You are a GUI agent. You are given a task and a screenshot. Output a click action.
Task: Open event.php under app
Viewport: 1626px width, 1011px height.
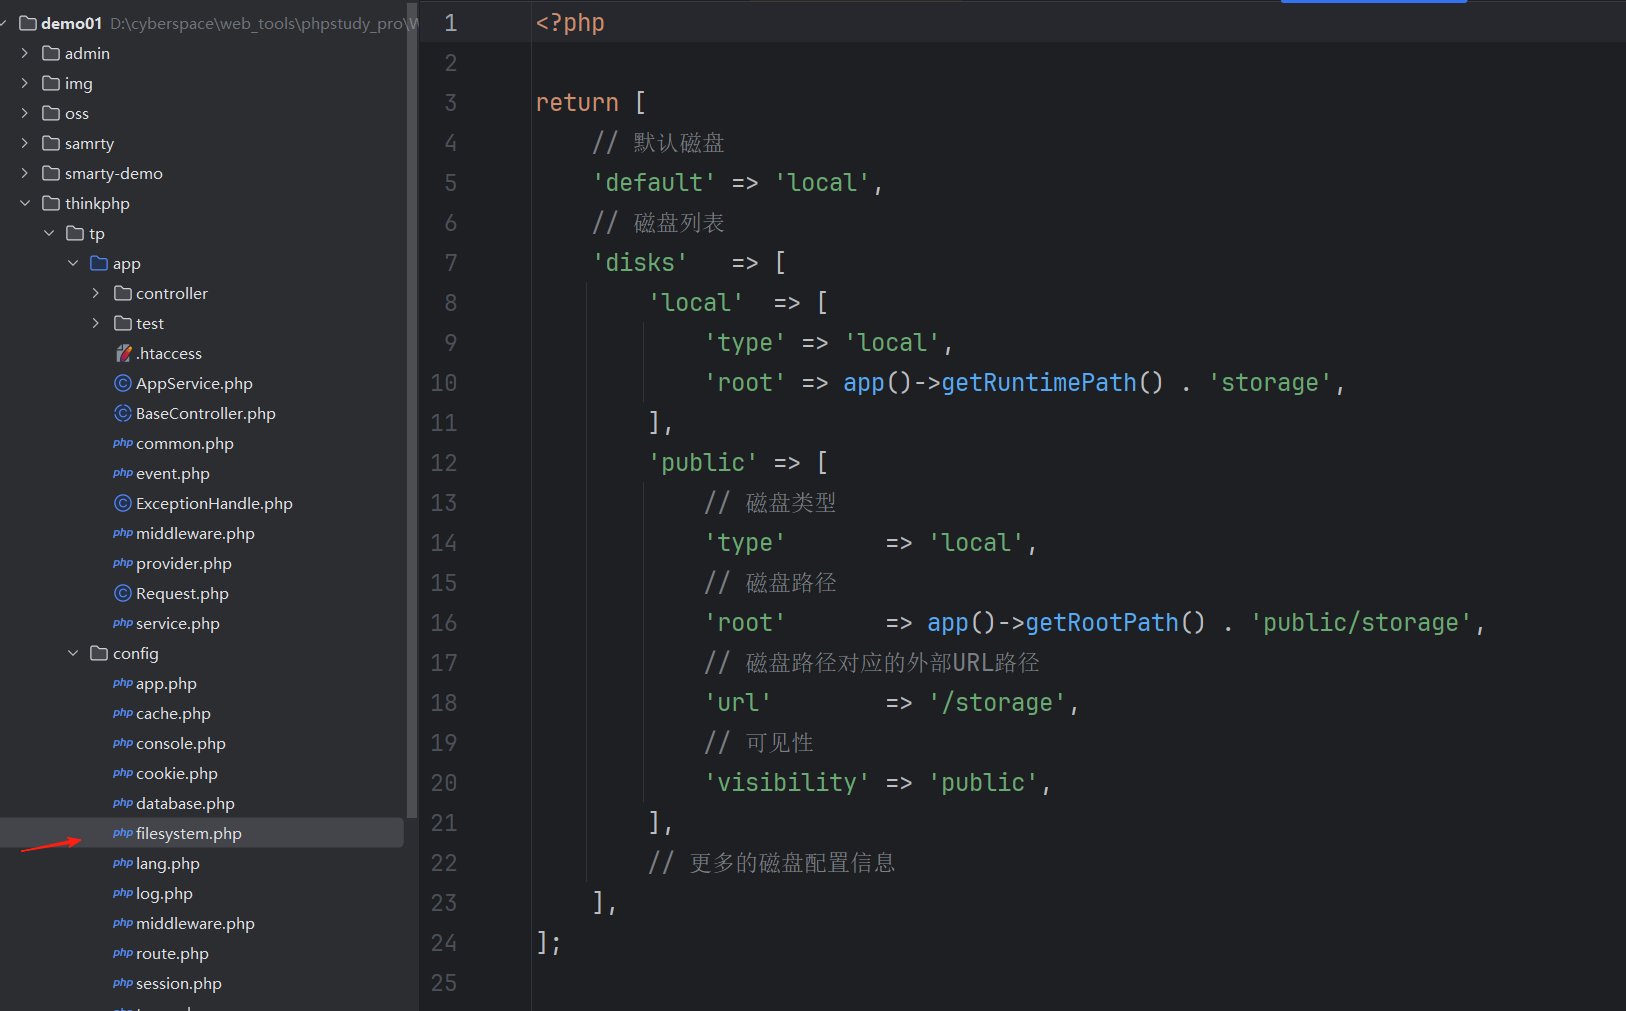pyautogui.click(x=173, y=473)
